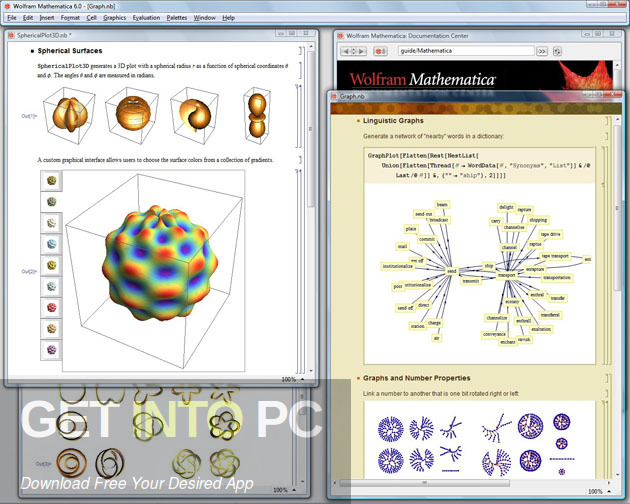Click the first spherical plot with lobed surface
Image resolution: width=630 pixels, height=504 pixels.
click(69, 115)
